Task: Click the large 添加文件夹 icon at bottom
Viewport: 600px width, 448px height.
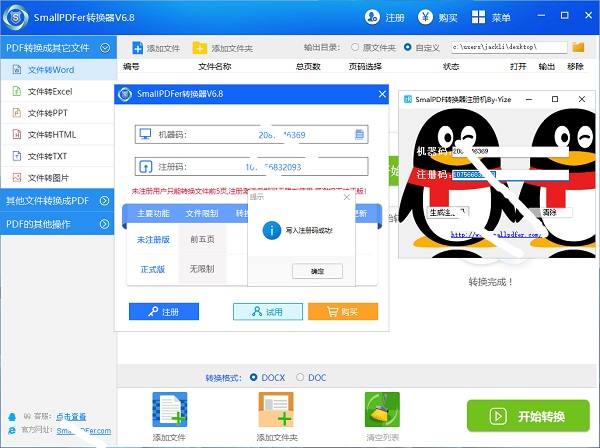Action: [276, 409]
